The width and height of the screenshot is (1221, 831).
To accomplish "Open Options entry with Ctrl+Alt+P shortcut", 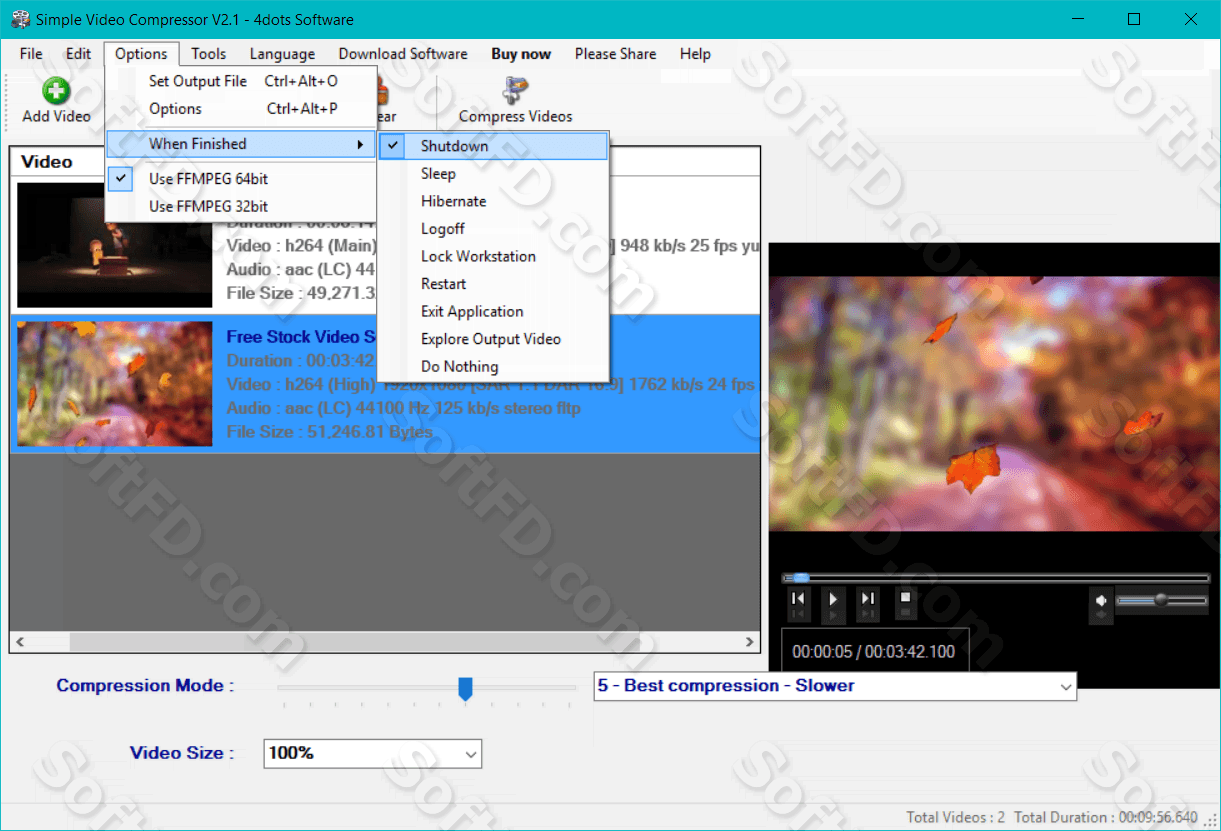I will [240, 109].
